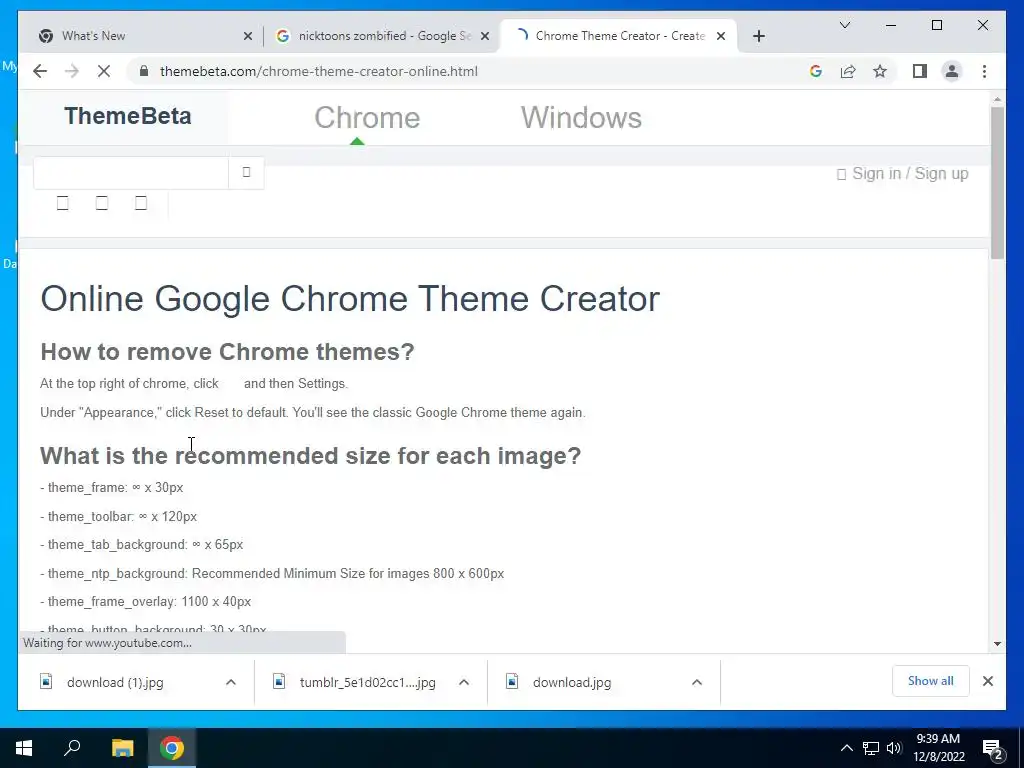Click the forward navigation arrow

click(72, 71)
